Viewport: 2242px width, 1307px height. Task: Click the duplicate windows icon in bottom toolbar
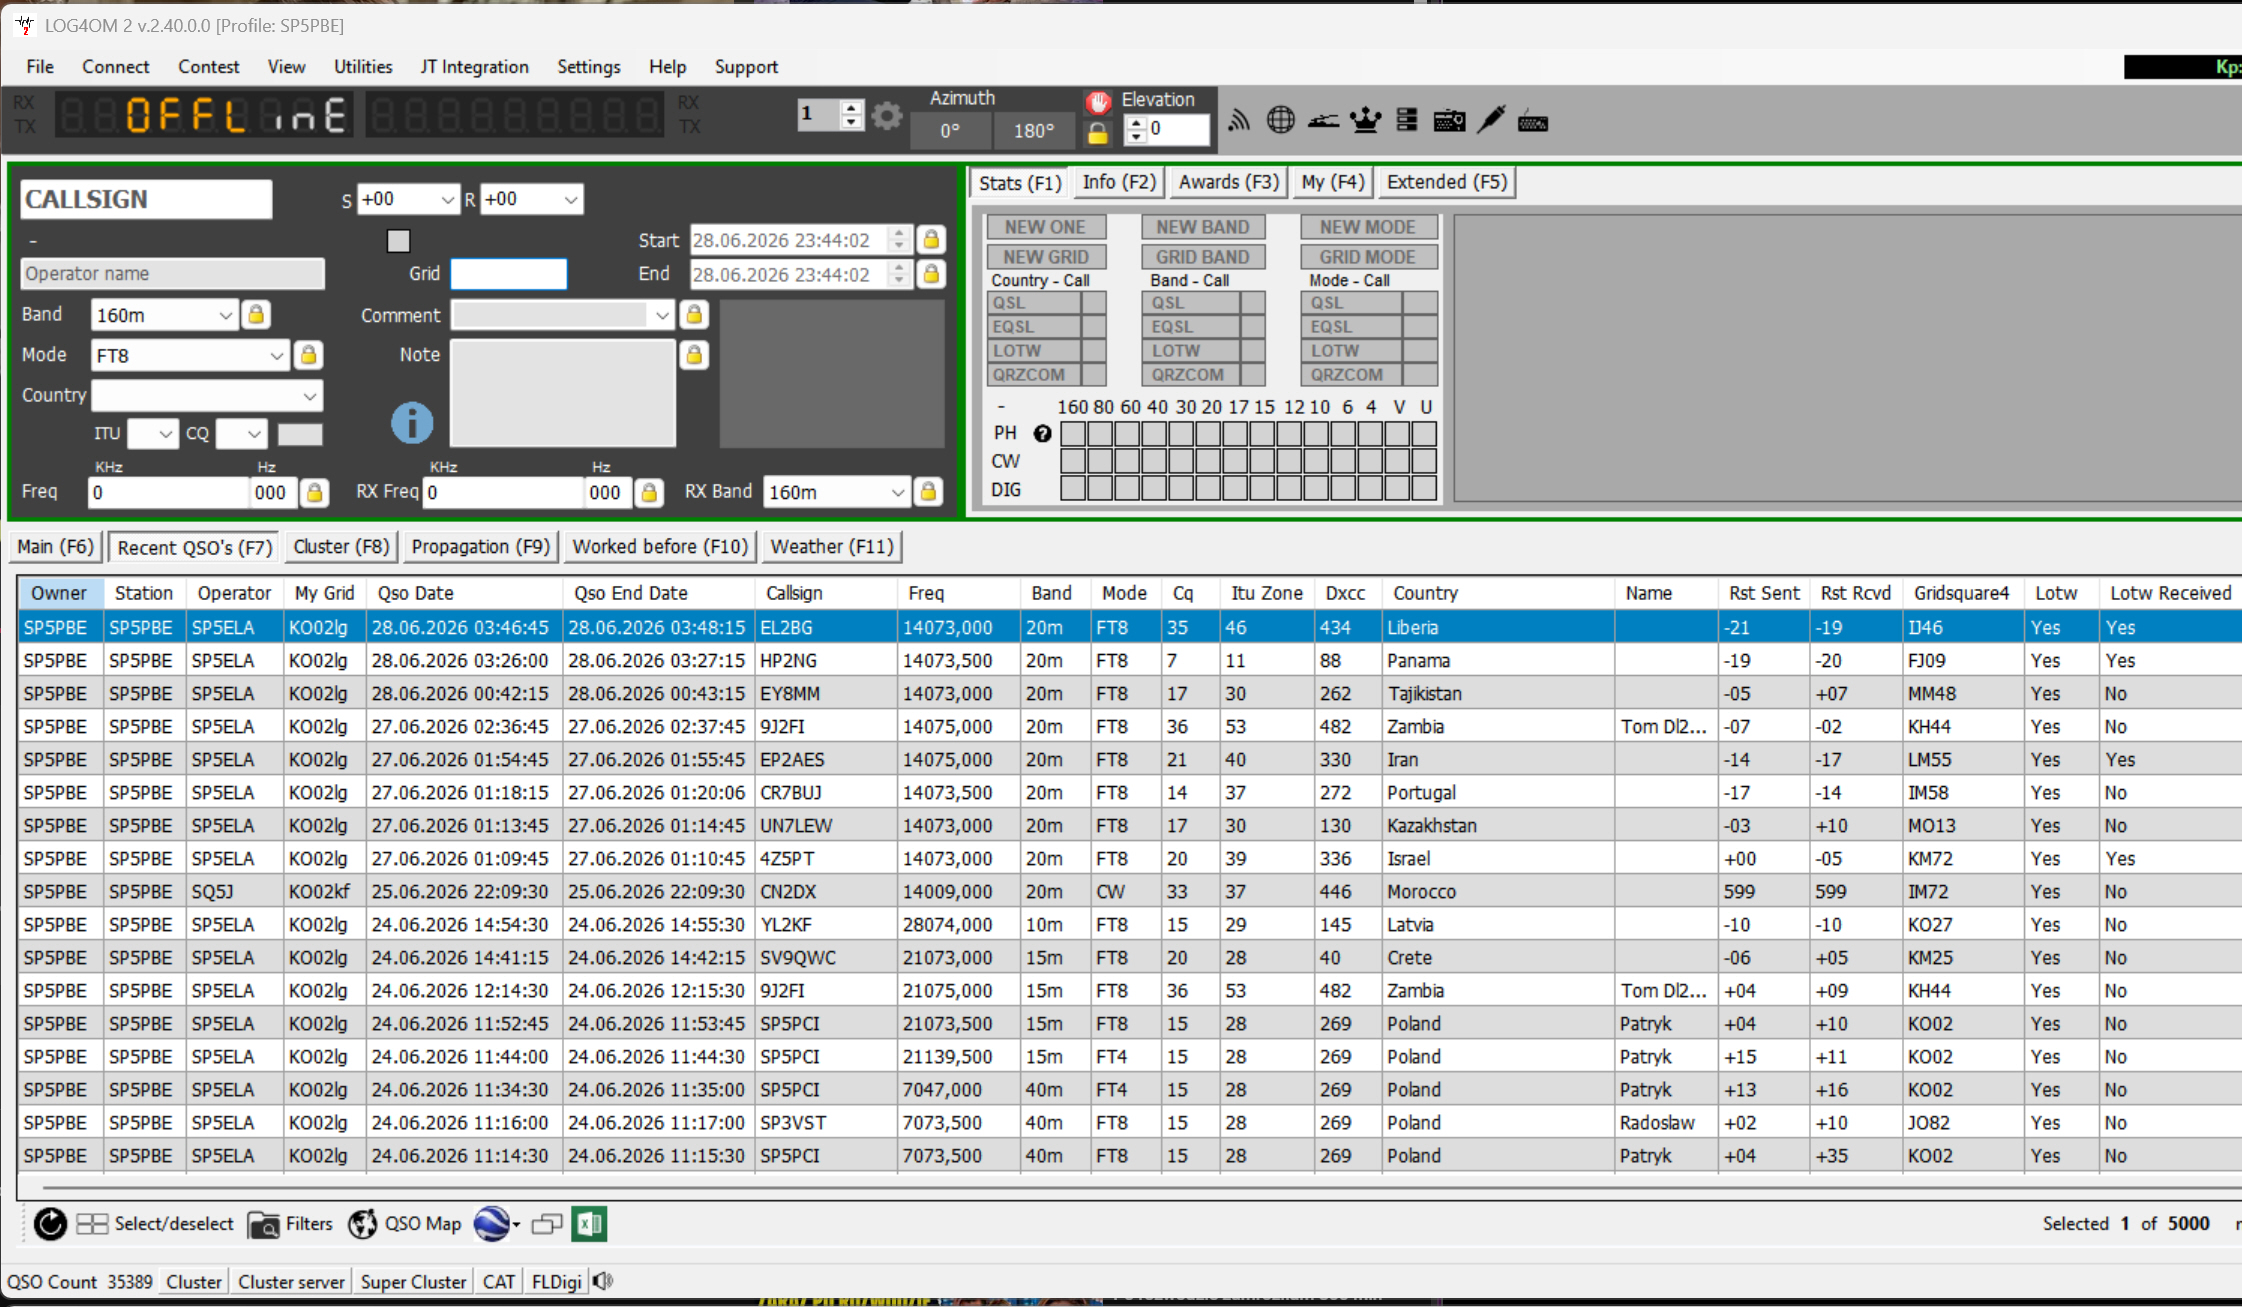547,1224
